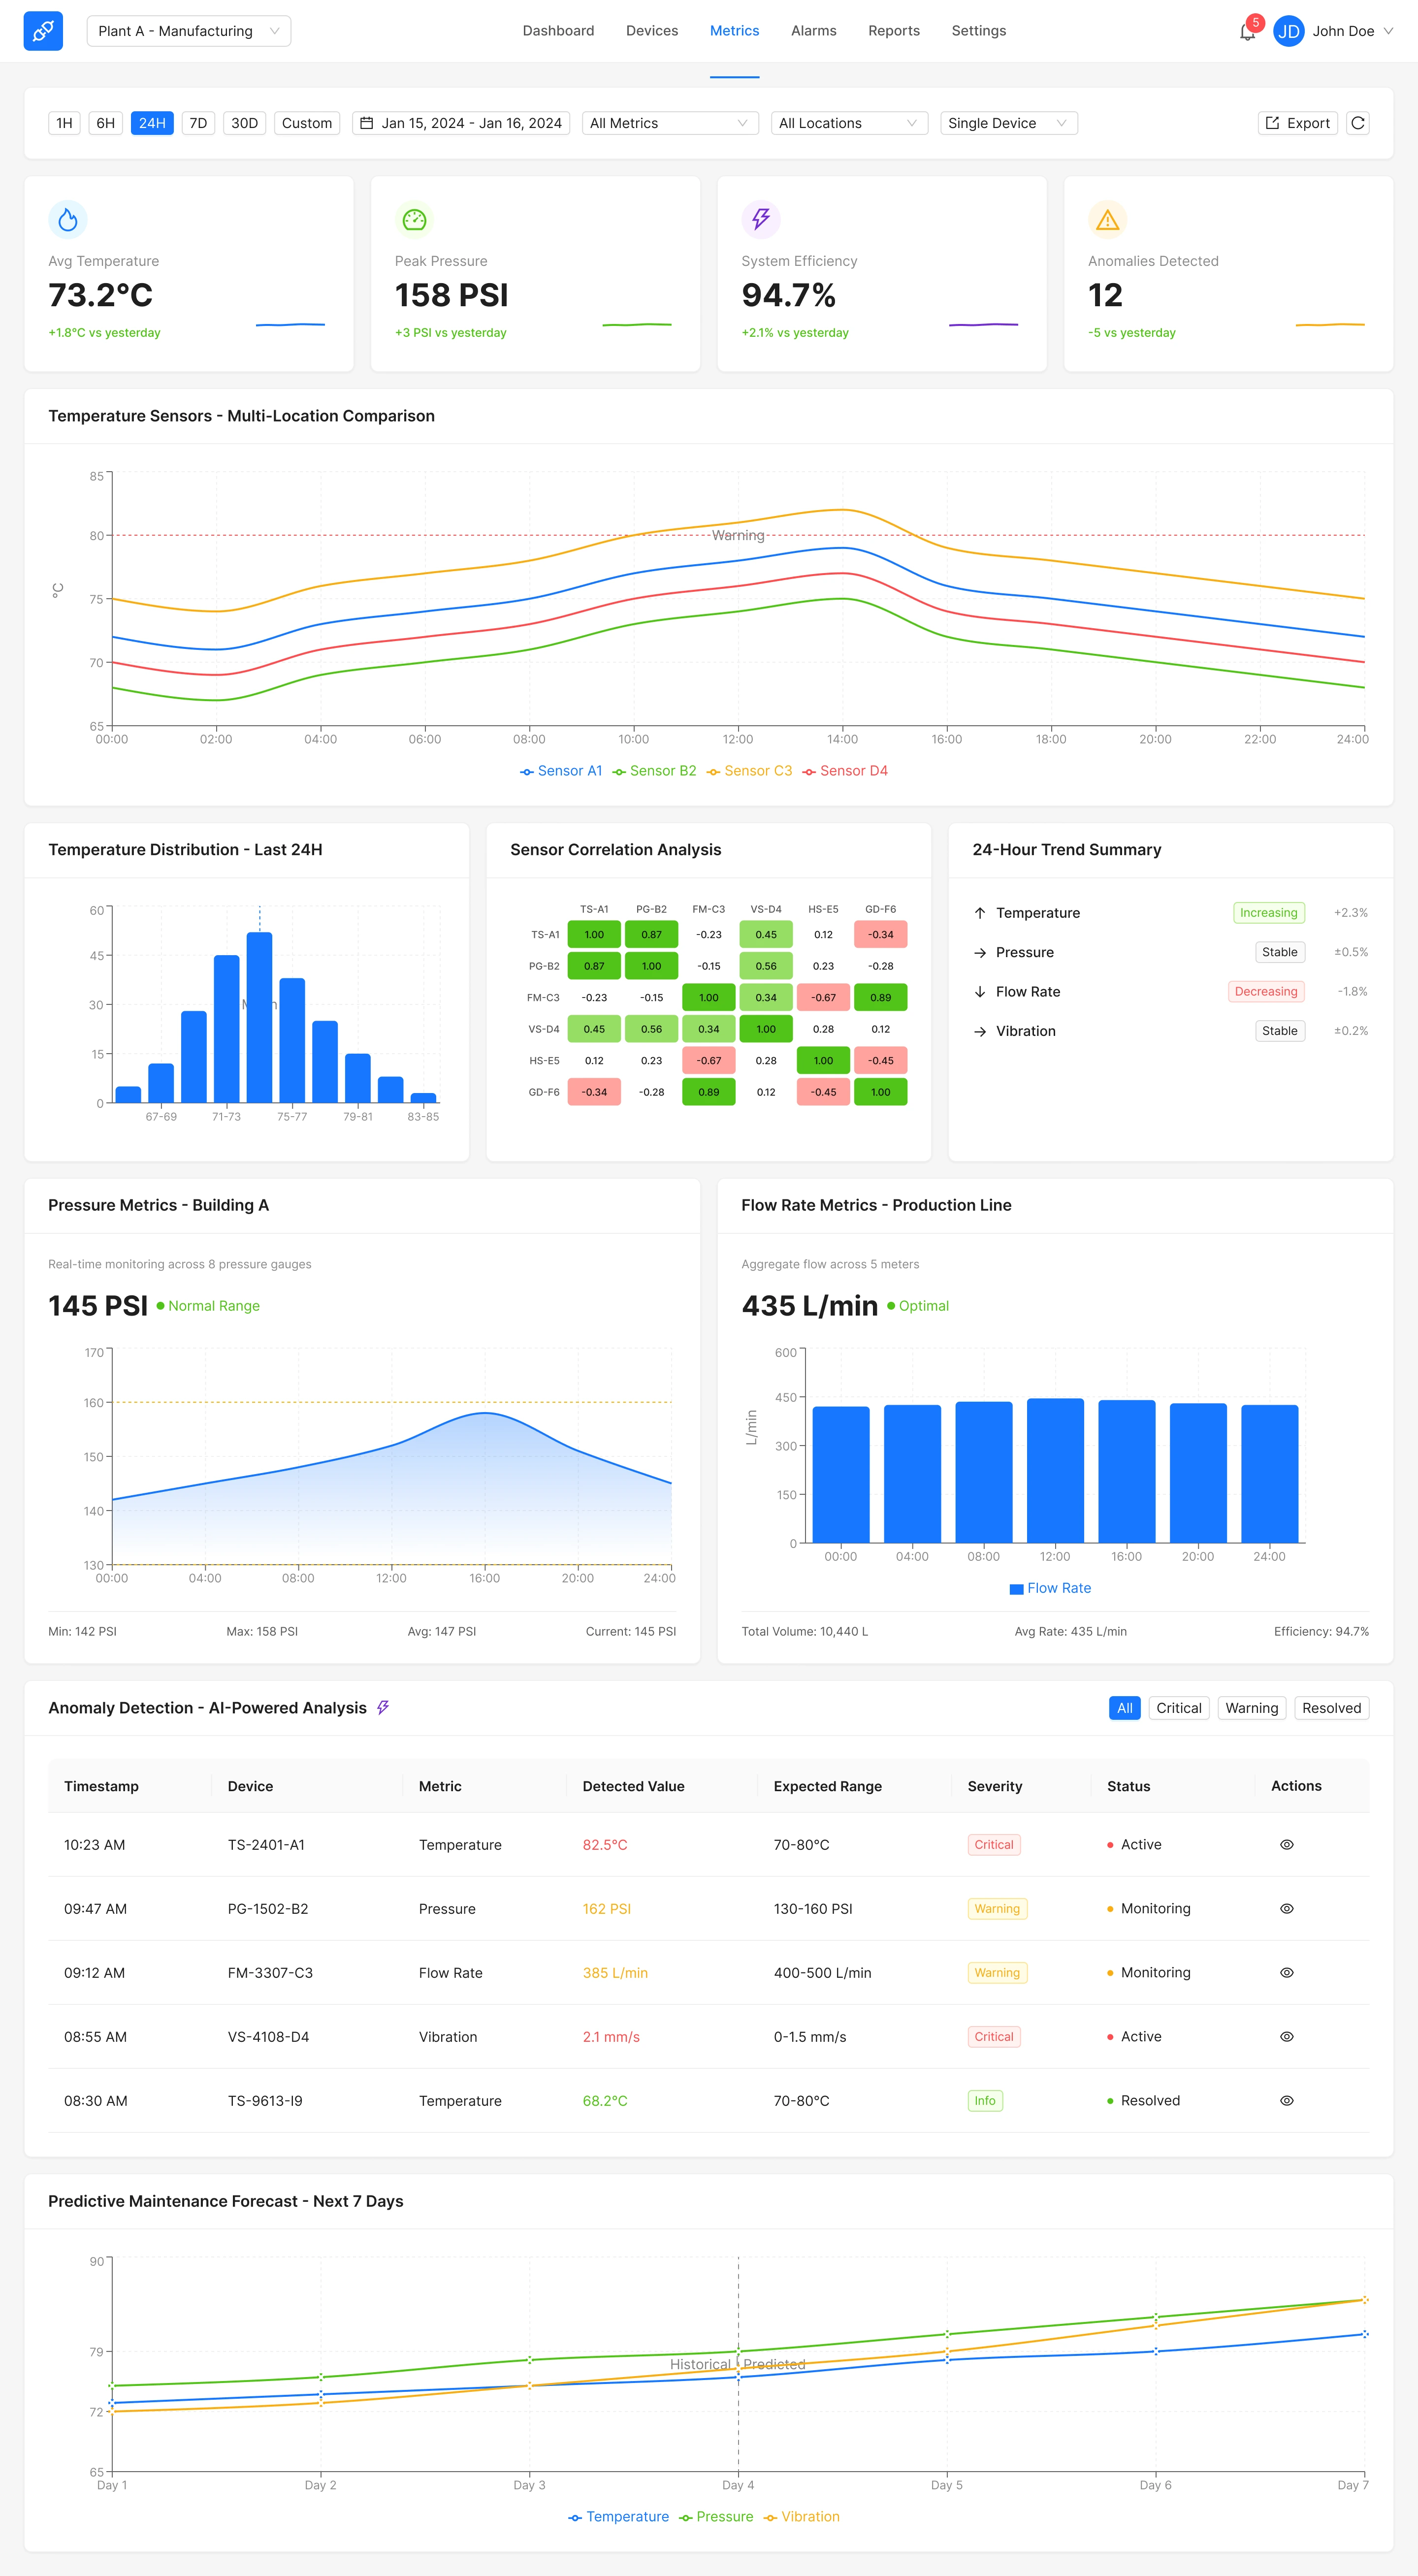This screenshot has width=1418, height=2576.
Task: Click the Anomalies Detected warning triangle icon
Action: (1107, 219)
